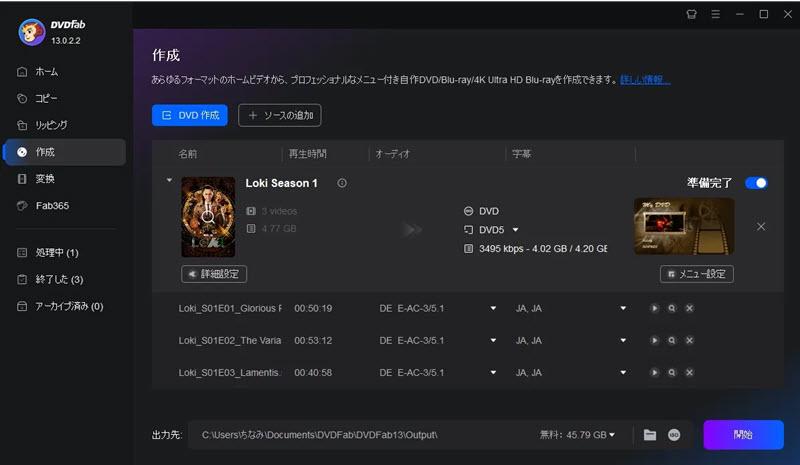Image resolution: width=800 pixels, height=465 pixels.
Task: Toggle the 準備完了 ready switch
Action: point(757,183)
